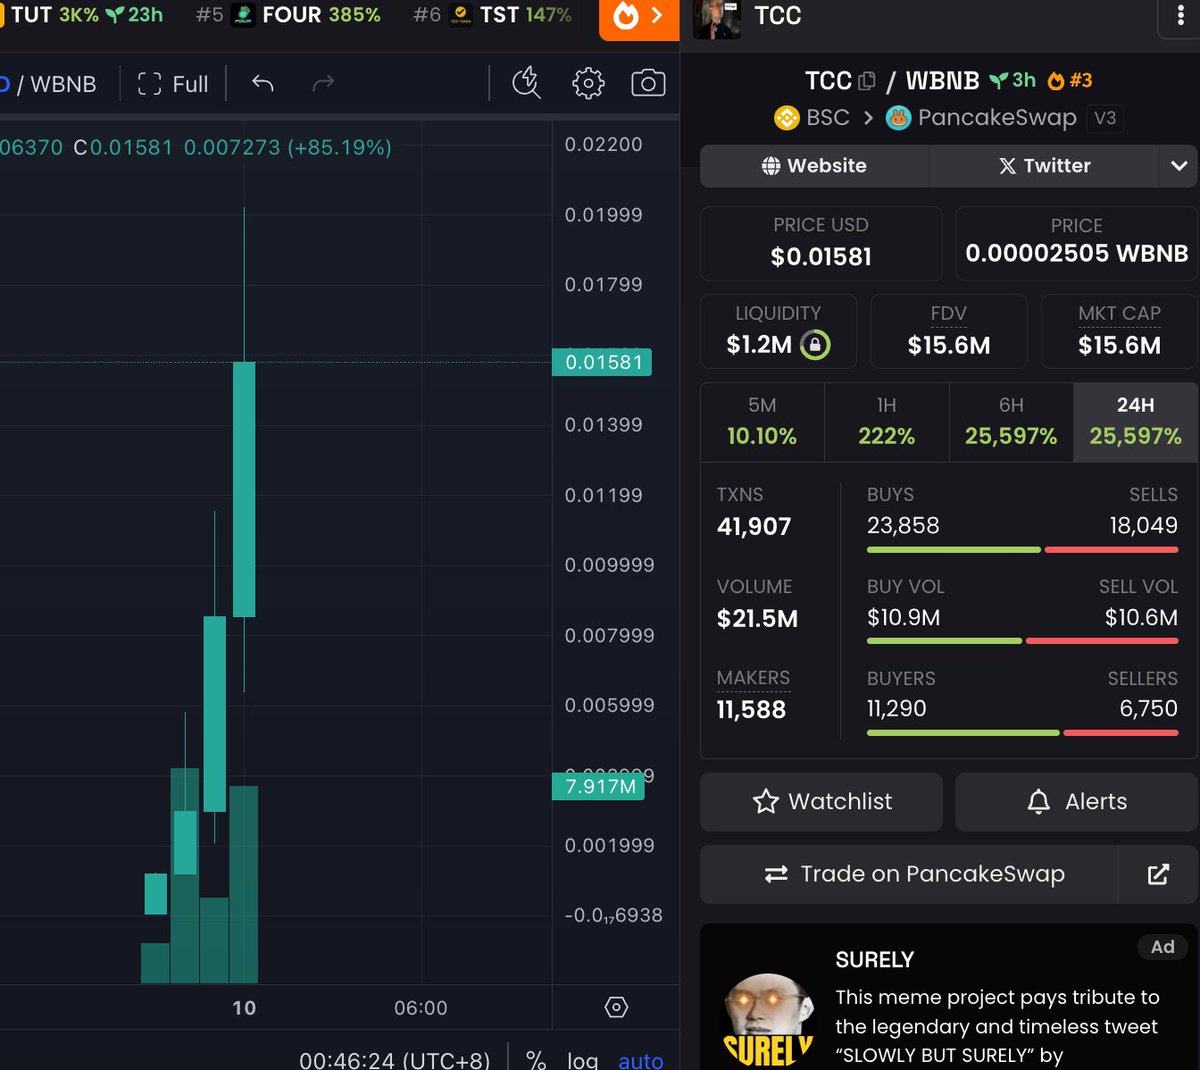Undo the last chart action
Image resolution: width=1200 pixels, height=1070 pixels.
[263, 83]
